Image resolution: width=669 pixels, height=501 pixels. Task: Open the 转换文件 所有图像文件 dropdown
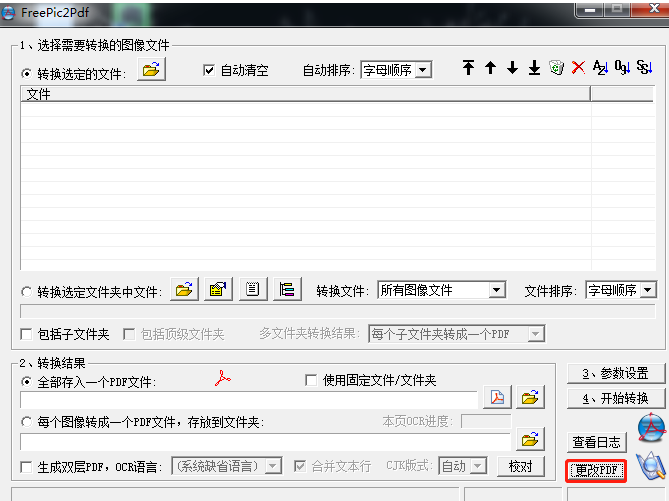click(496, 290)
